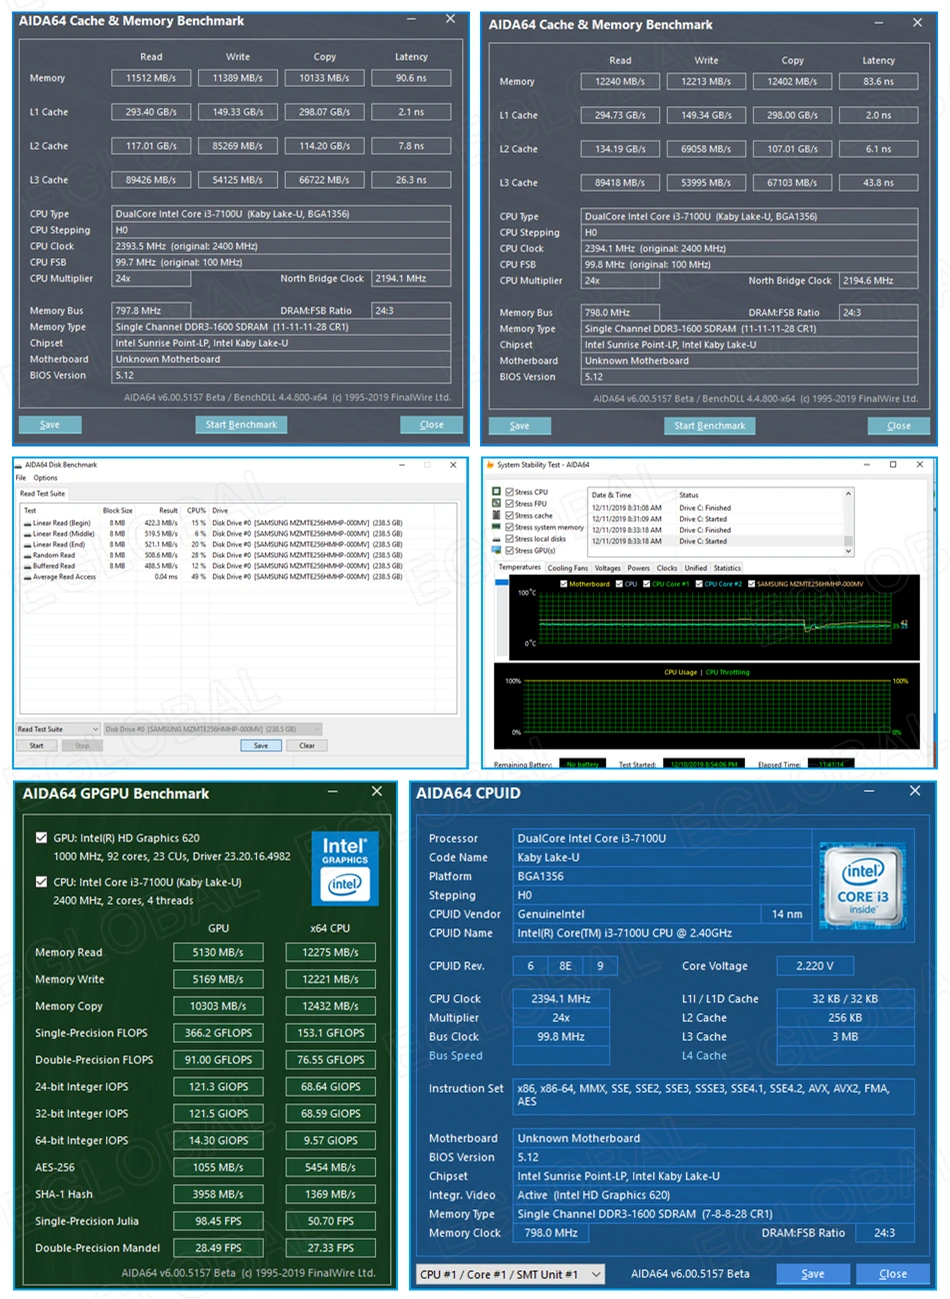Click Stress GPU(s) monitor icon
Viewport: 950px width, 1299px height.
[x=496, y=550]
